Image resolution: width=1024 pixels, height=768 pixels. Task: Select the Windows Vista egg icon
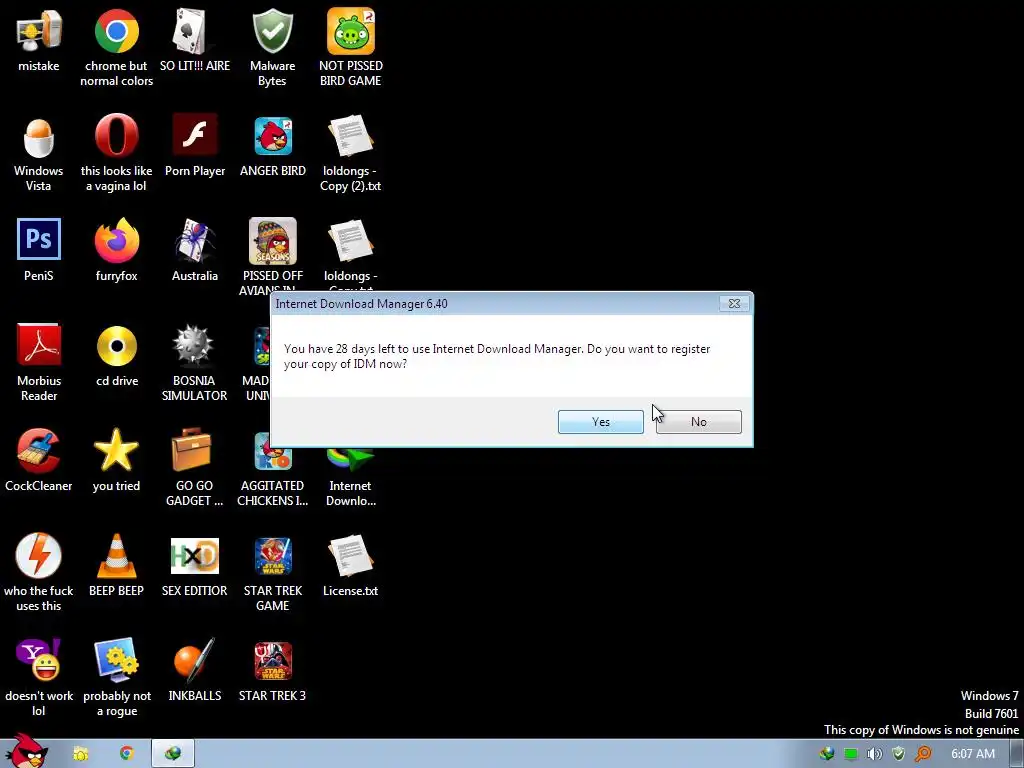tap(39, 153)
